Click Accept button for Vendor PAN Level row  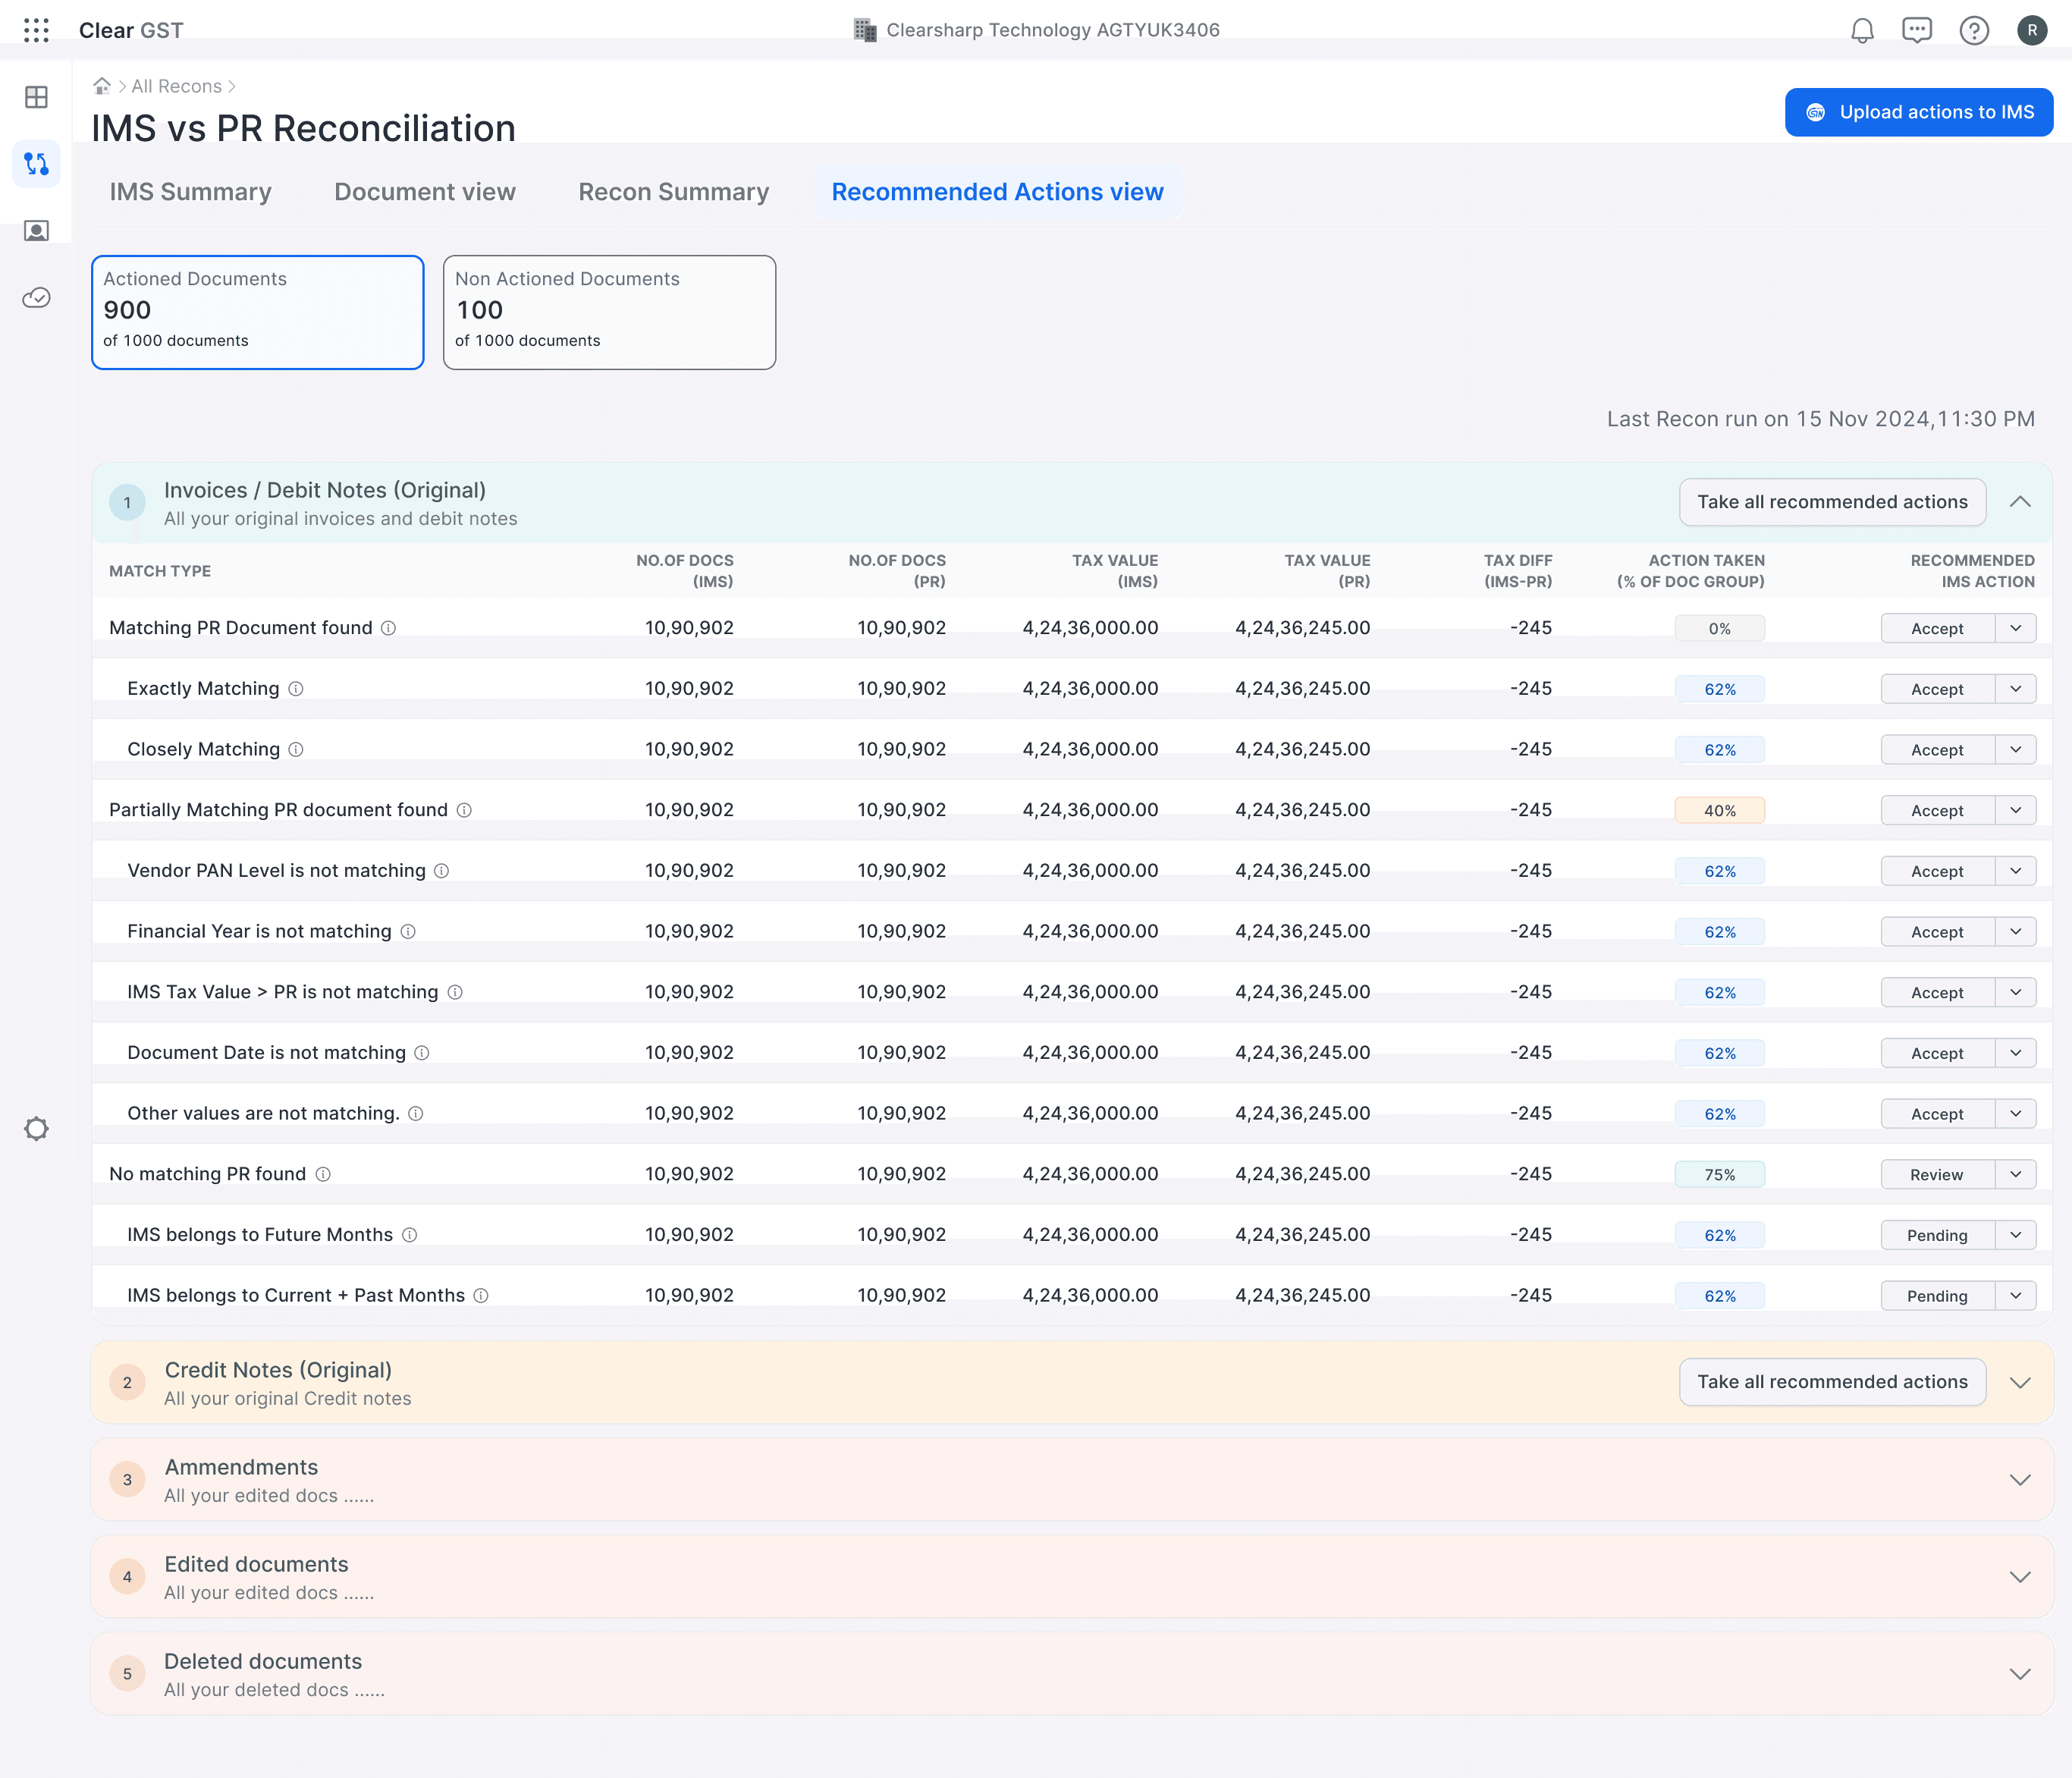click(x=1937, y=871)
